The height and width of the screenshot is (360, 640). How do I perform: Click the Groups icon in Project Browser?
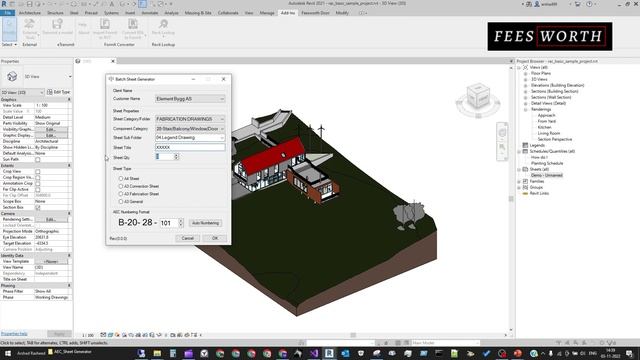525,187
